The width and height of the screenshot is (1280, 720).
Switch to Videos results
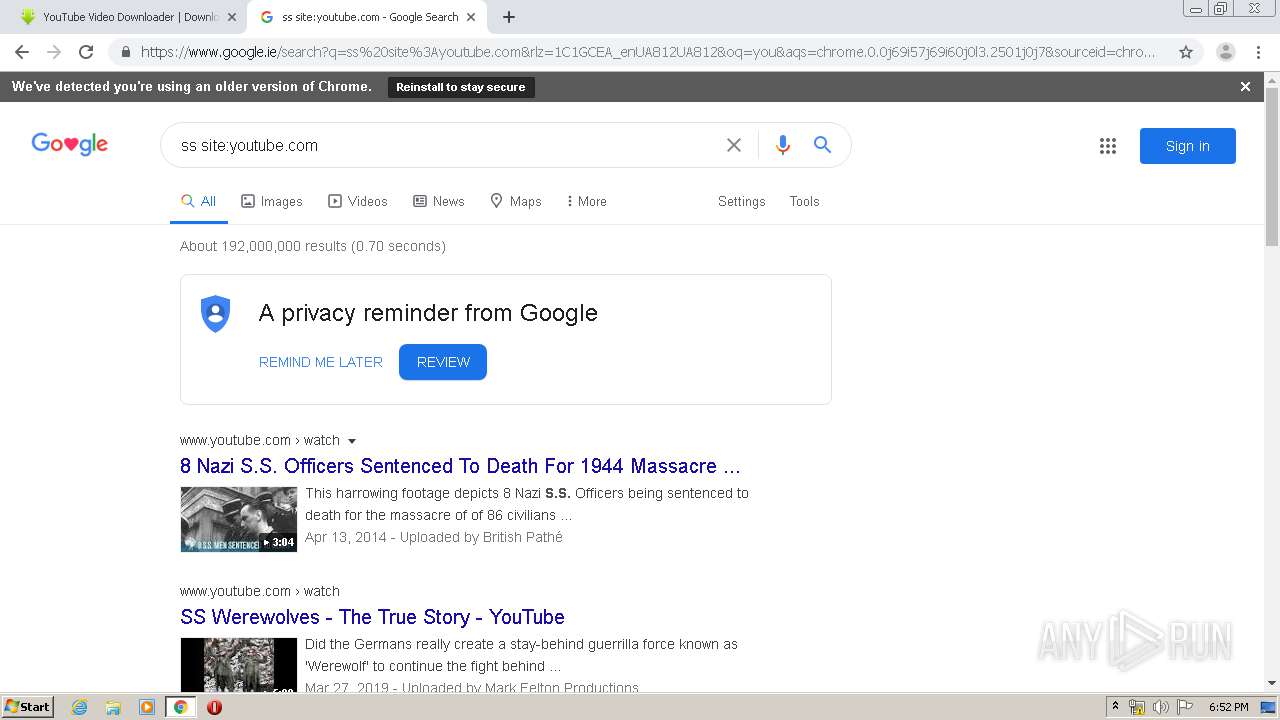(358, 201)
